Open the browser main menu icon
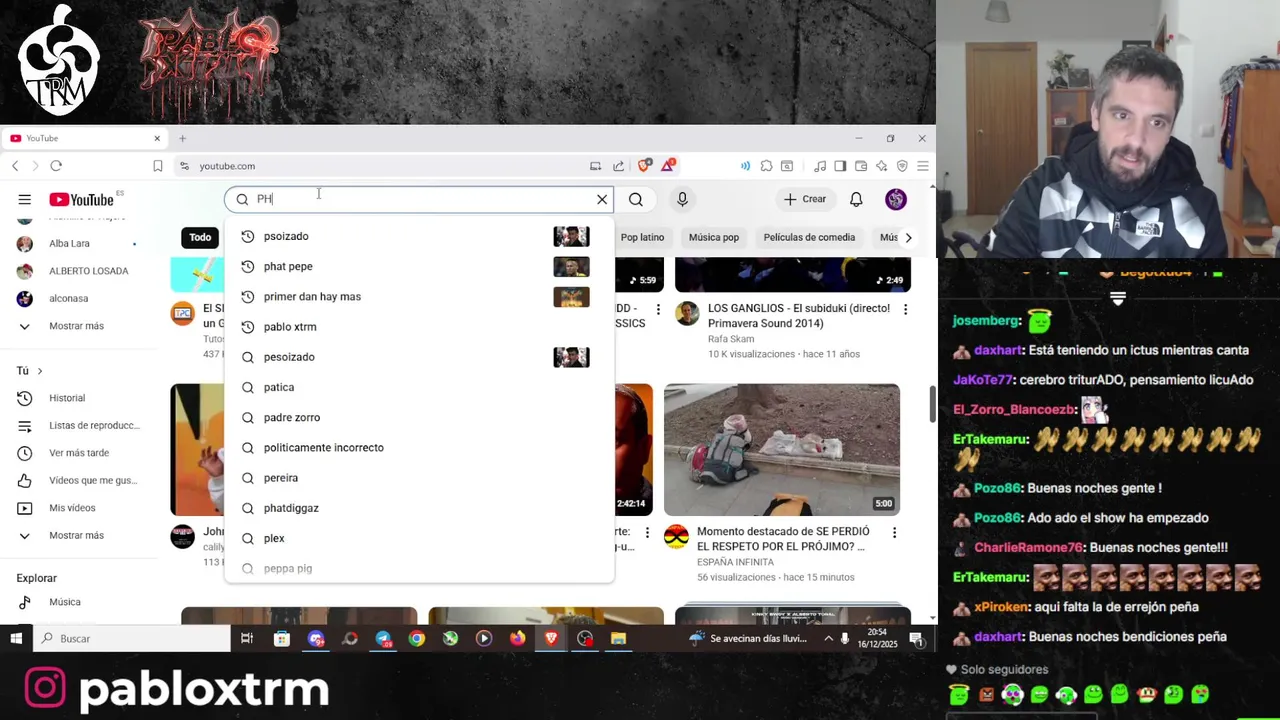The height and width of the screenshot is (720, 1280). [922, 166]
